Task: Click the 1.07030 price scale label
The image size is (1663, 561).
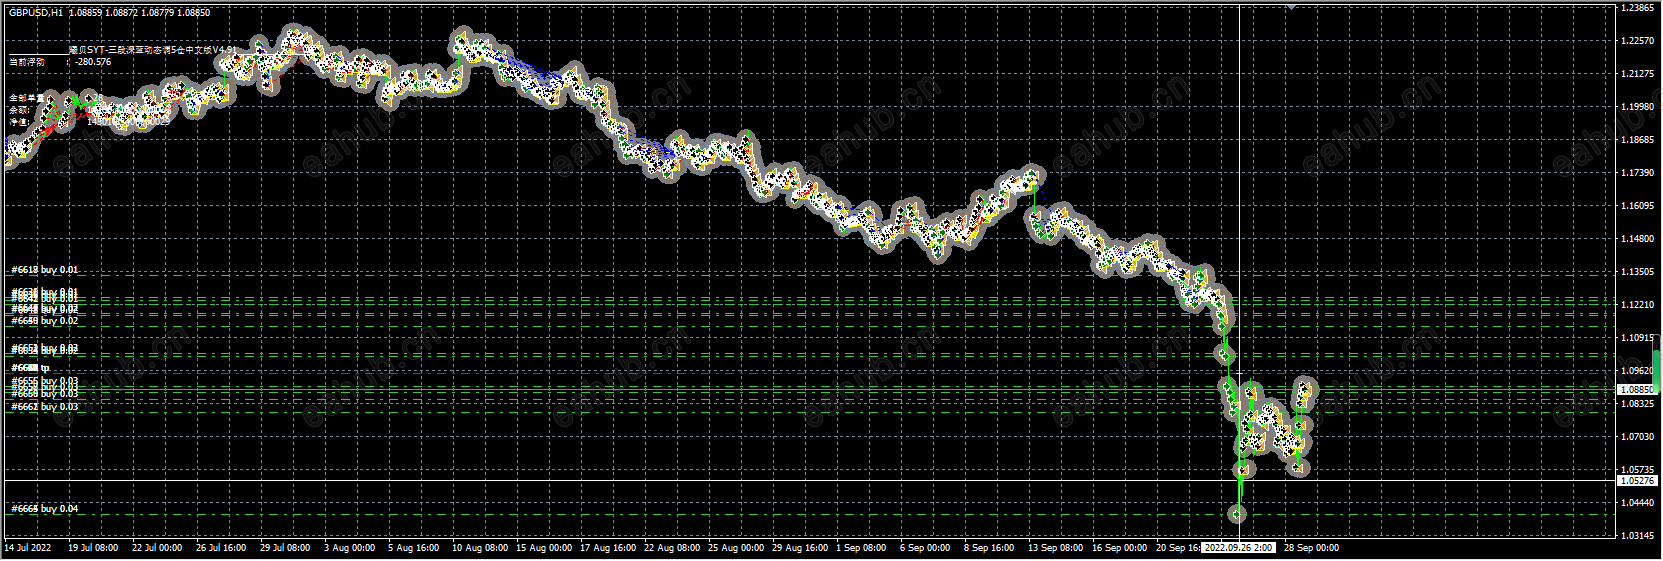Action: [1637, 437]
